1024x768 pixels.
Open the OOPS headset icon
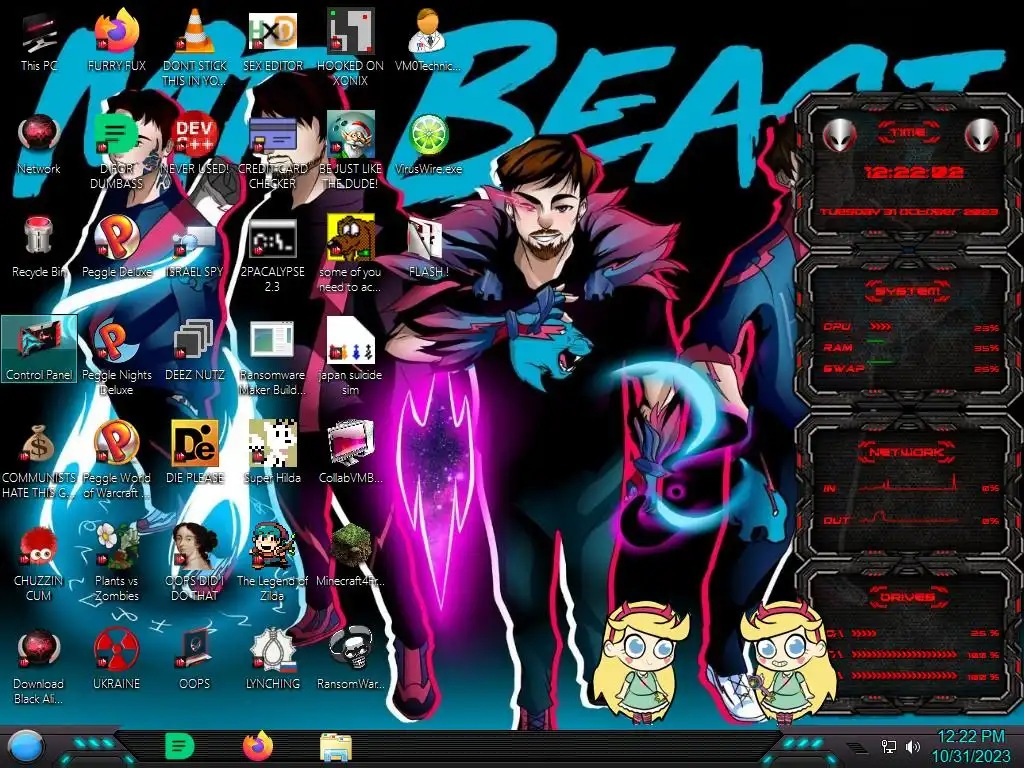(x=195, y=660)
